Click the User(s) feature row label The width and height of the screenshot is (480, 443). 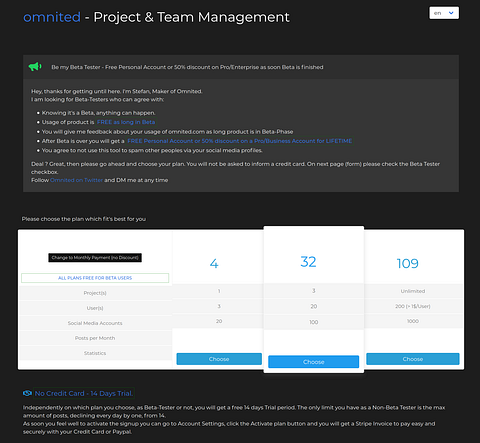(x=95, y=308)
